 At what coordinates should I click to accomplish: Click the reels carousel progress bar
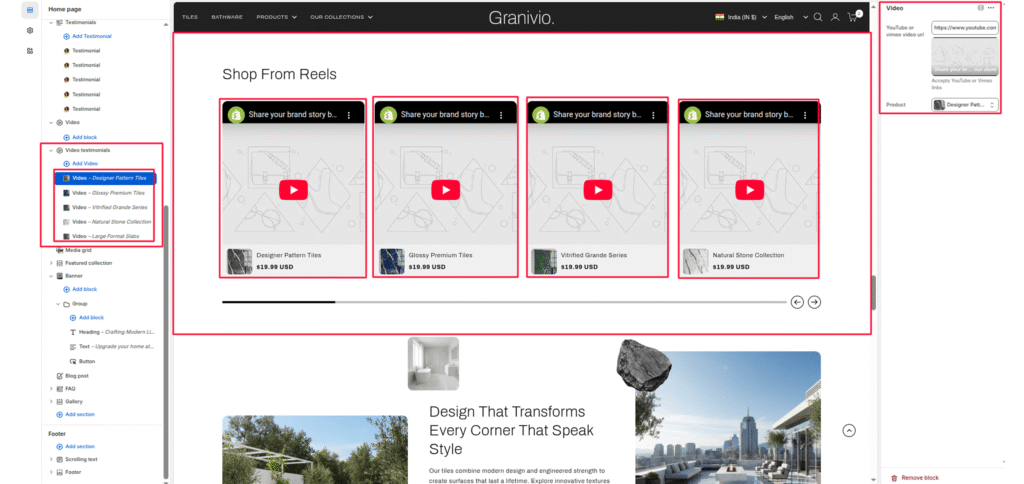500,302
